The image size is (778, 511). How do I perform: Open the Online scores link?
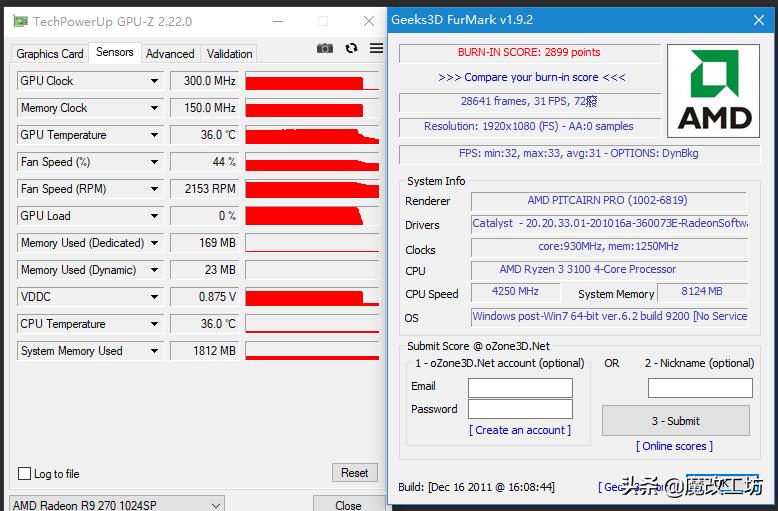point(674,446)
